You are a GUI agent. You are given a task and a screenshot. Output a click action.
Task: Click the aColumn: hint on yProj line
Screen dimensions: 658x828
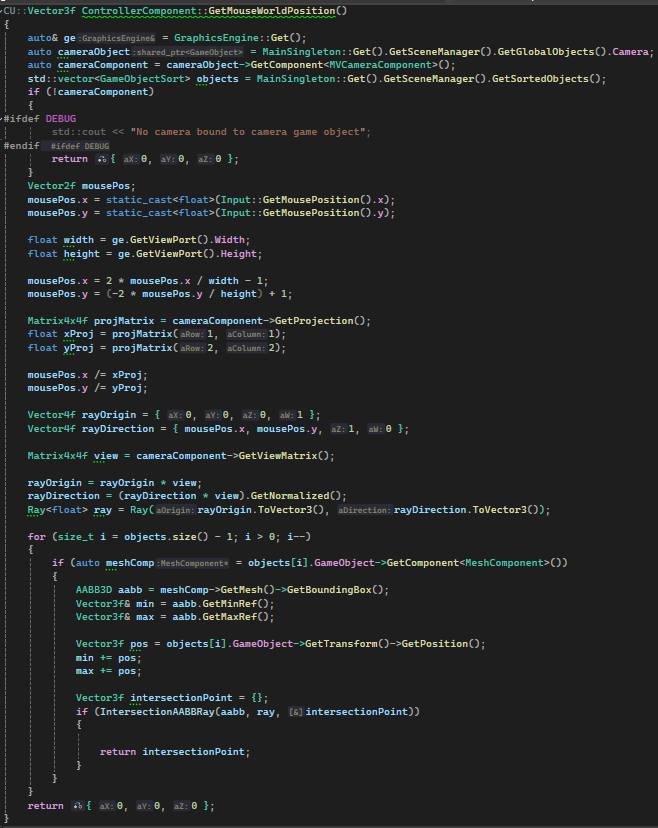pos(246,349)
